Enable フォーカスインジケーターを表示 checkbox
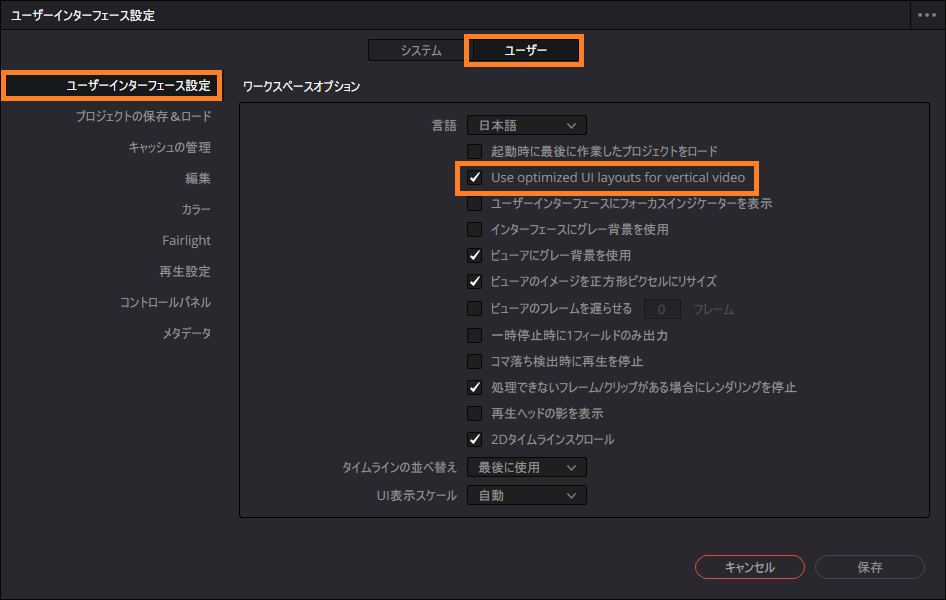This screenshot has width=946, height=600. pos(475,204)
